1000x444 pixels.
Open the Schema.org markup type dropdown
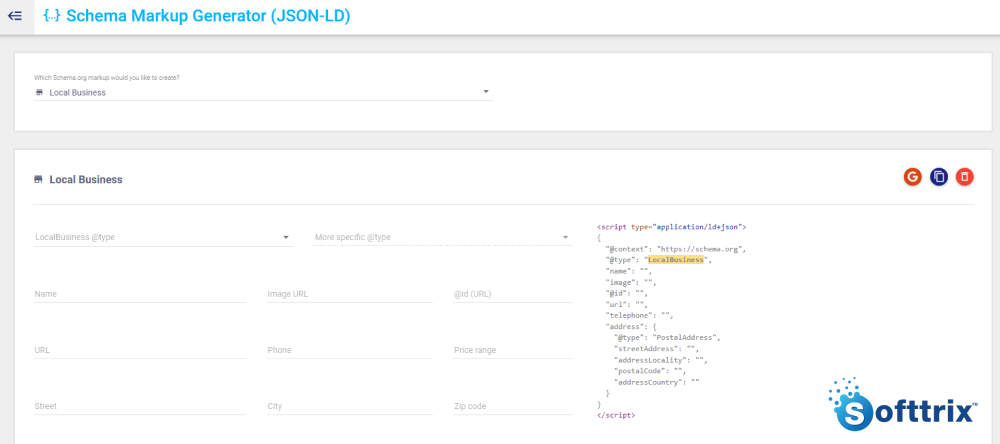[x=263, y=92]
